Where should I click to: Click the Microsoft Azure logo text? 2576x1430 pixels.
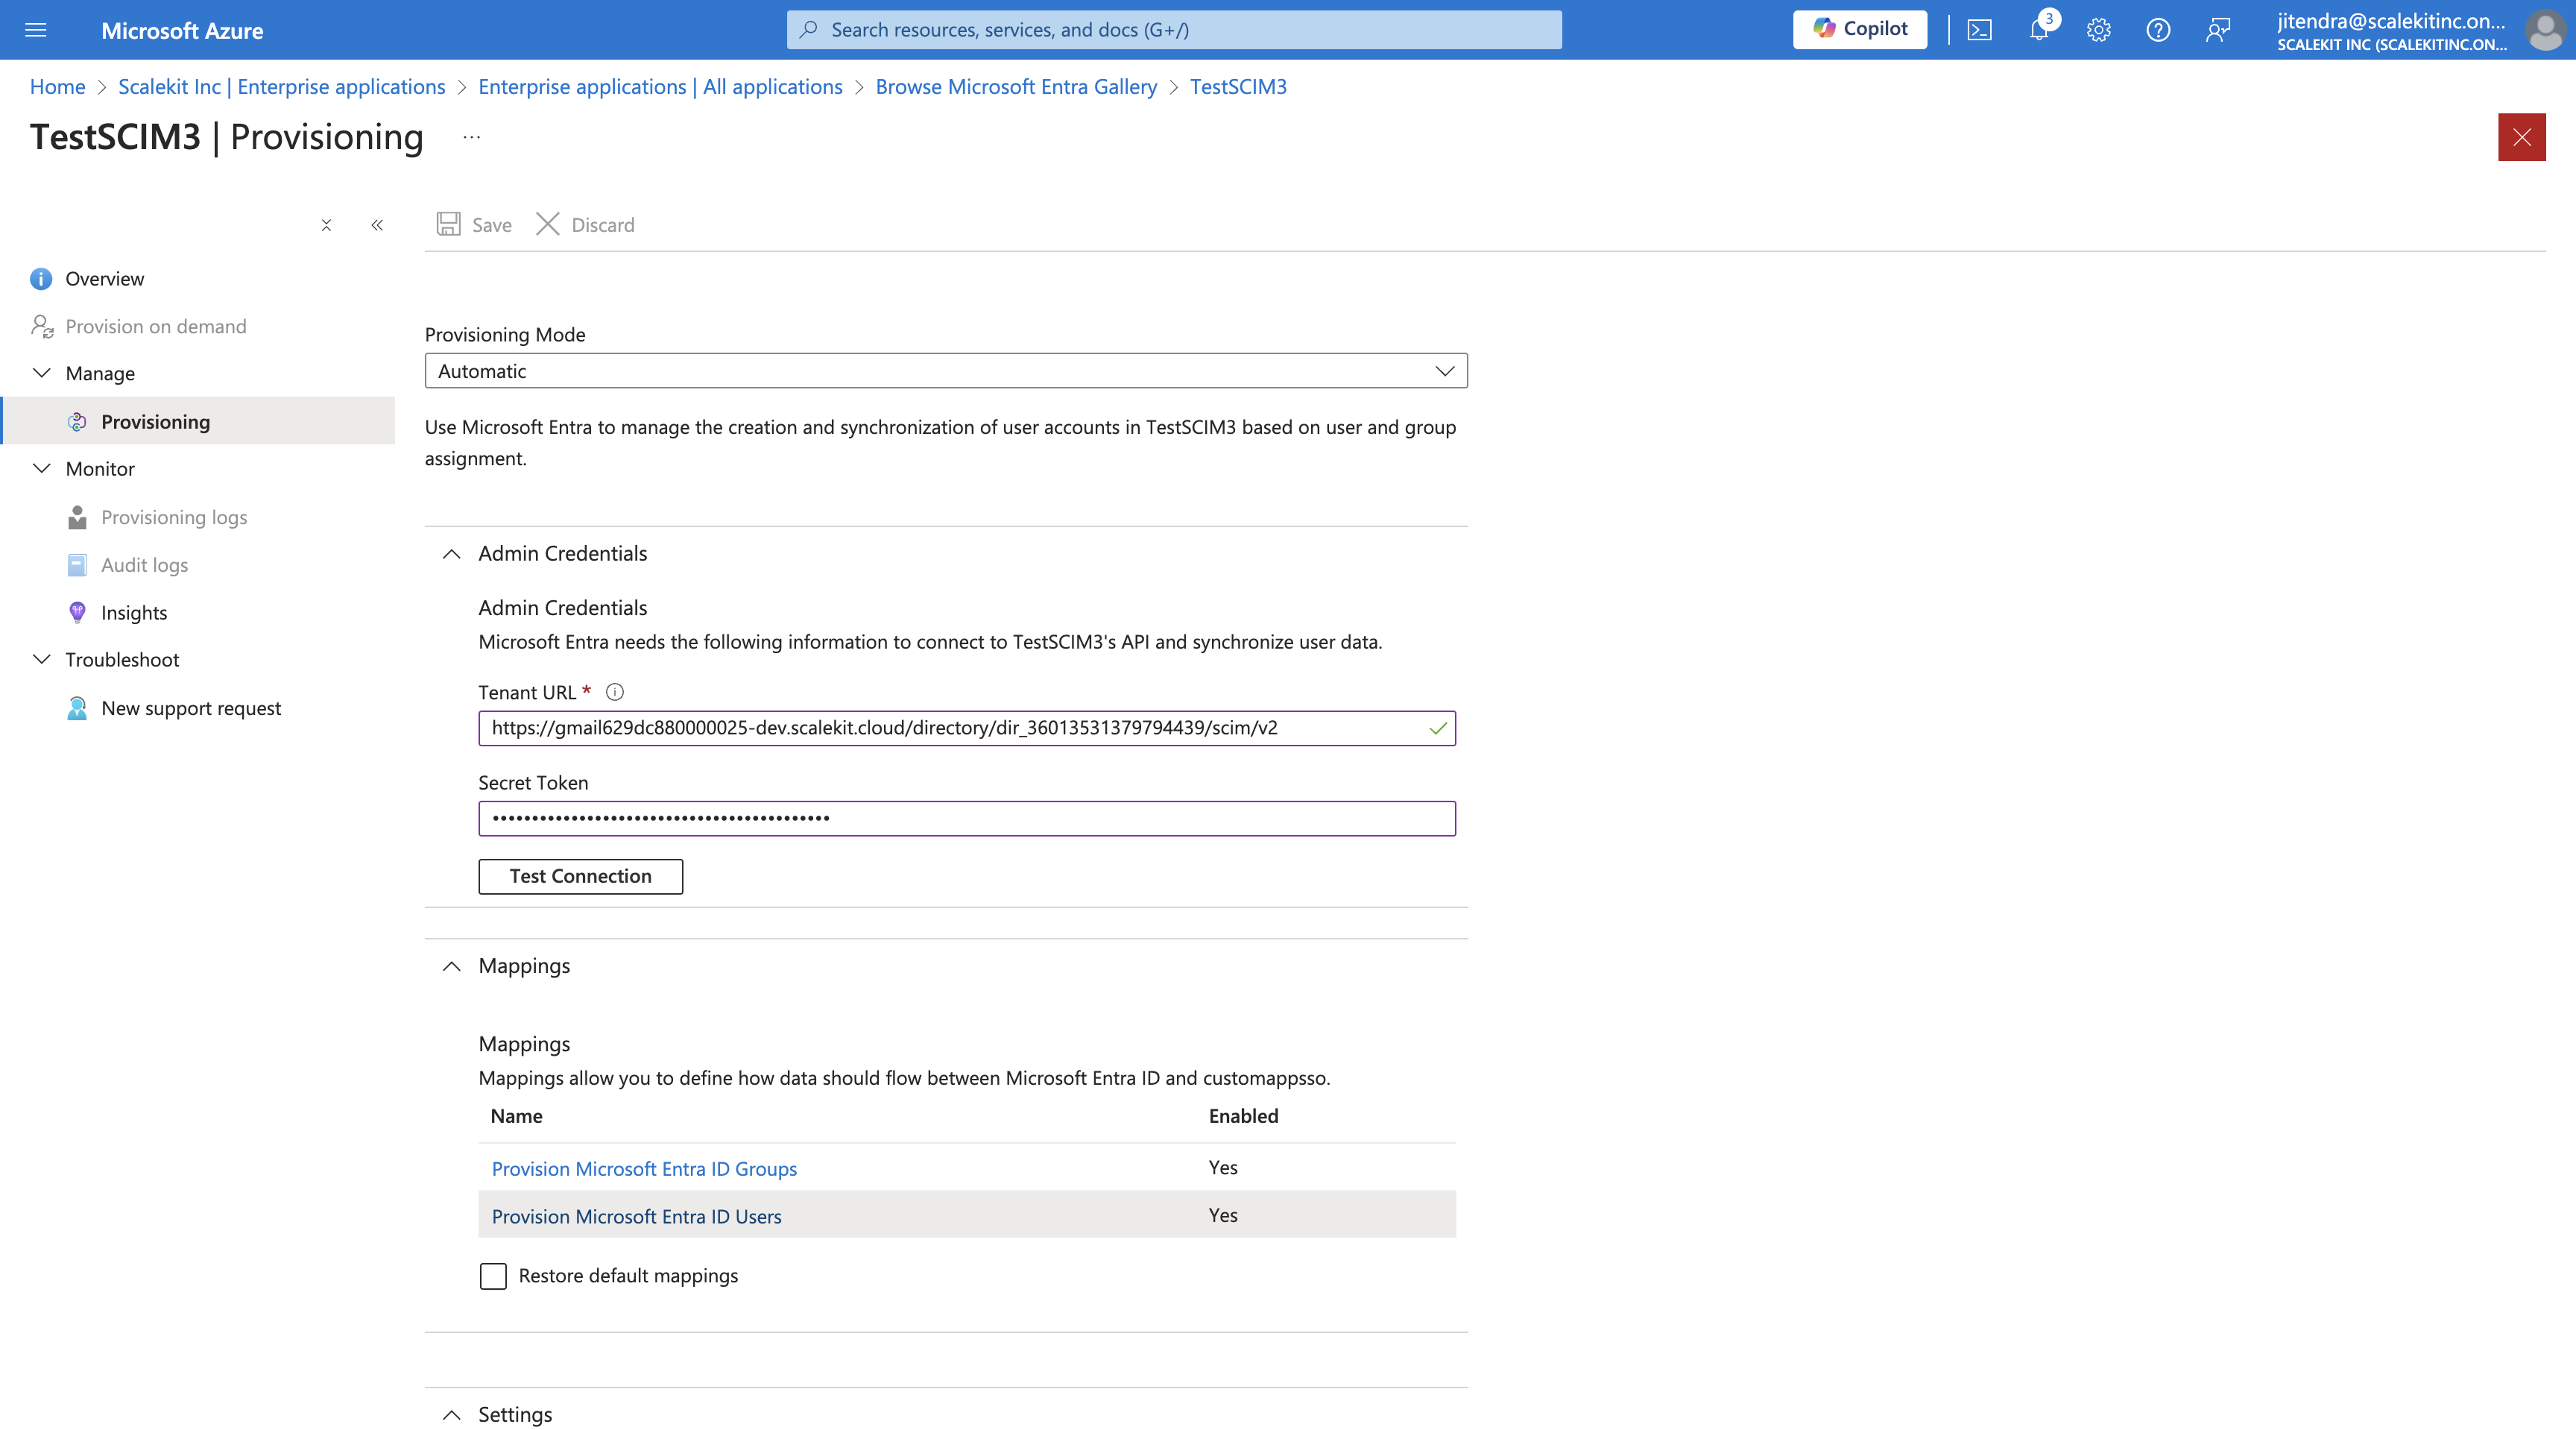click(x=182, y=30)
